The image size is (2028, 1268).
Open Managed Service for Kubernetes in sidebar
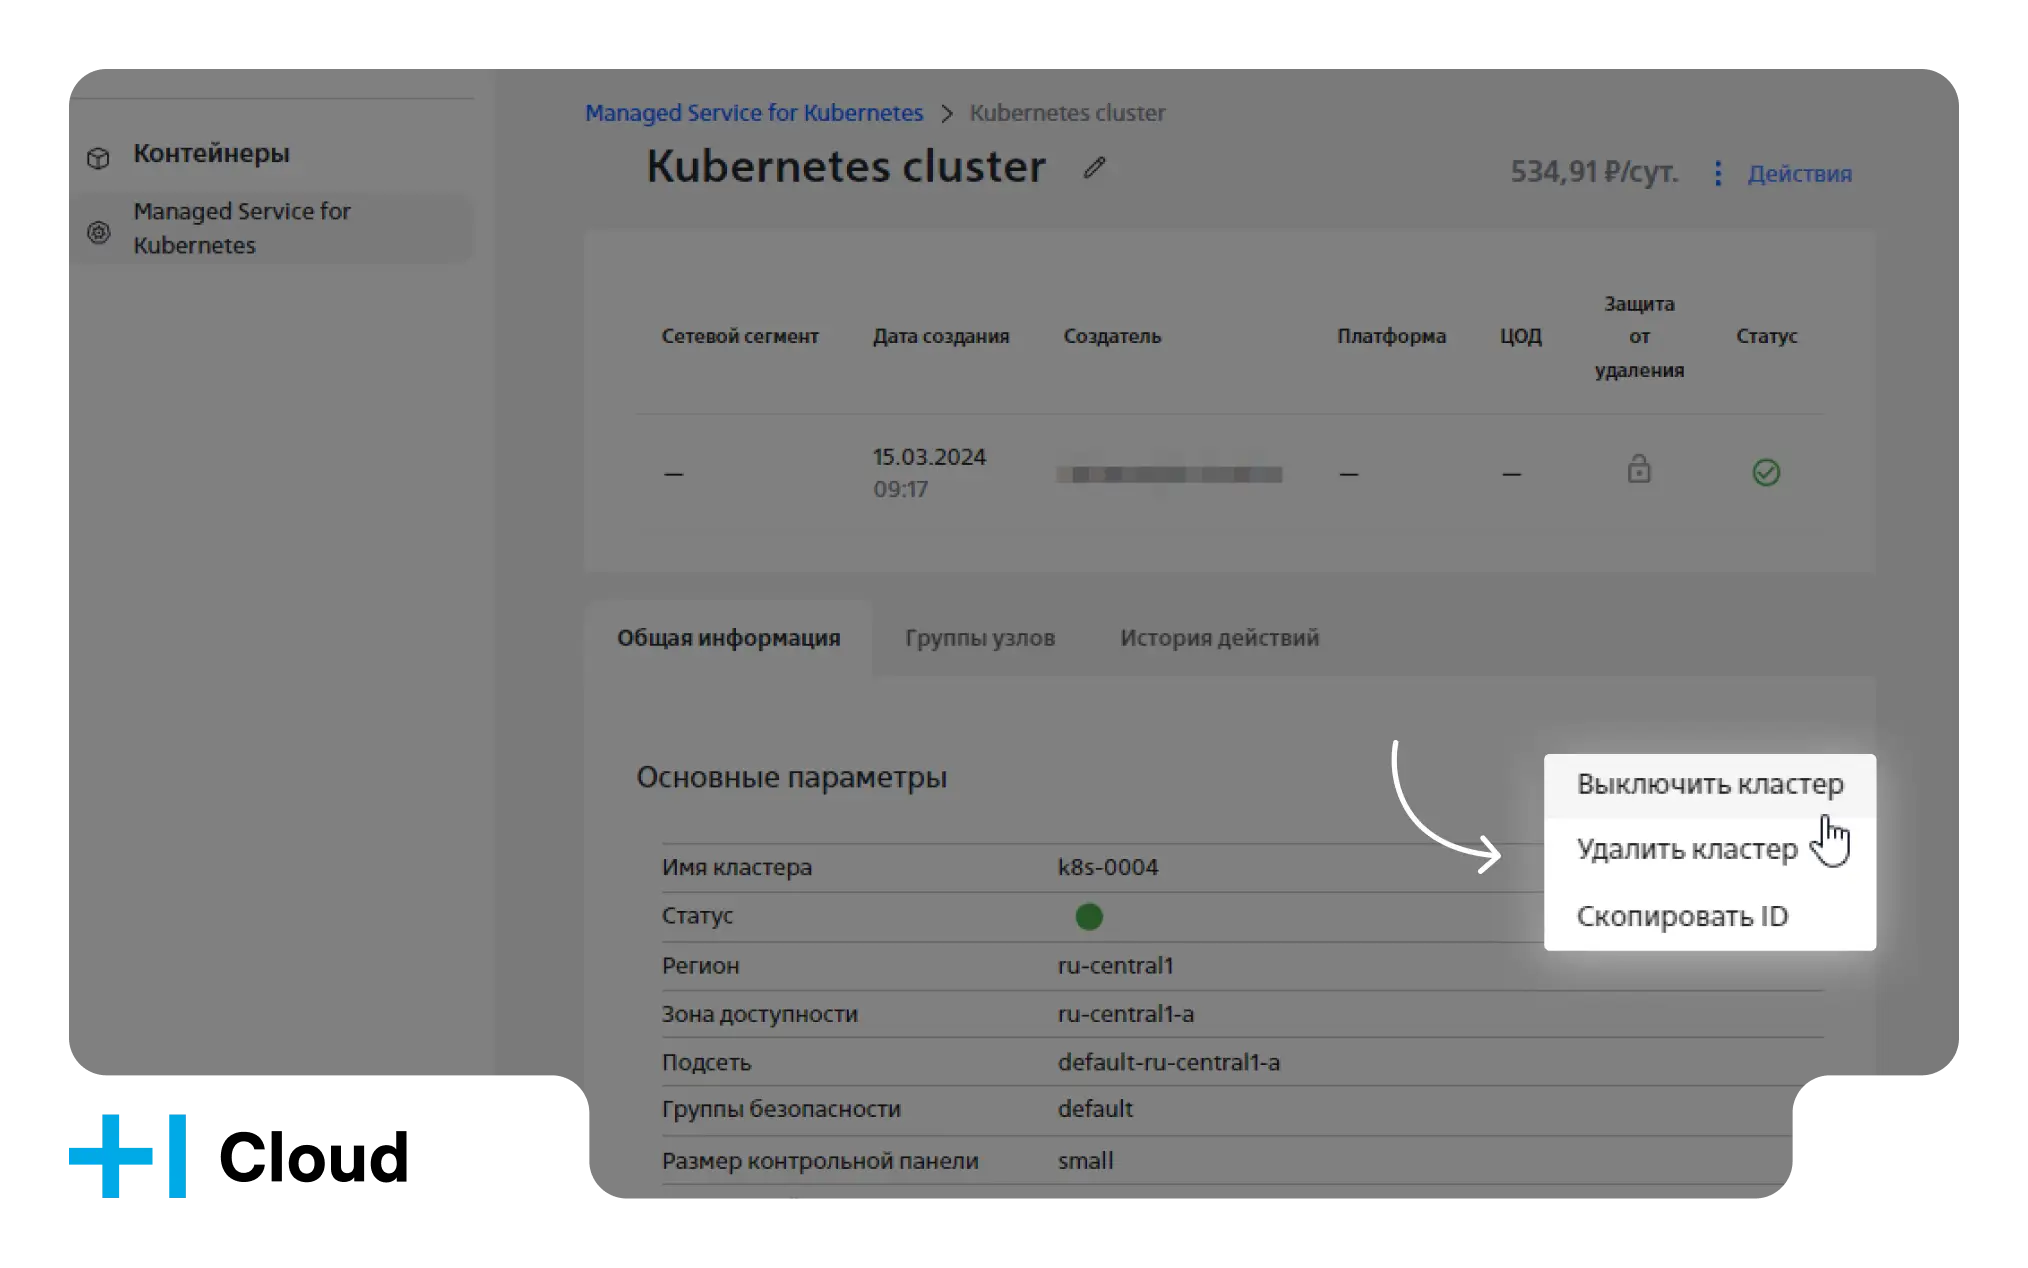(272, 228)
